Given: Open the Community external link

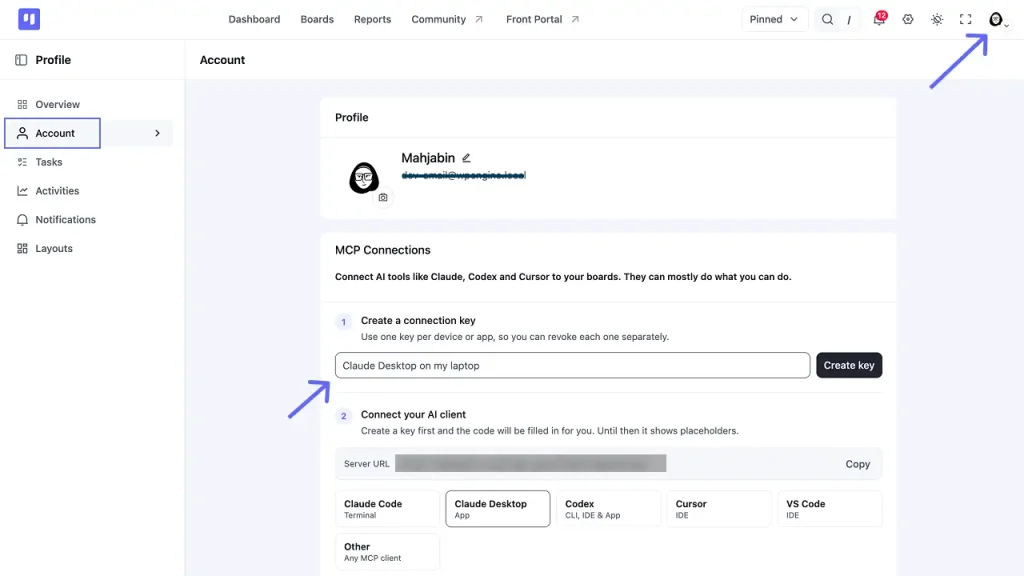Looking at the screenshot, I should (447, 19).
